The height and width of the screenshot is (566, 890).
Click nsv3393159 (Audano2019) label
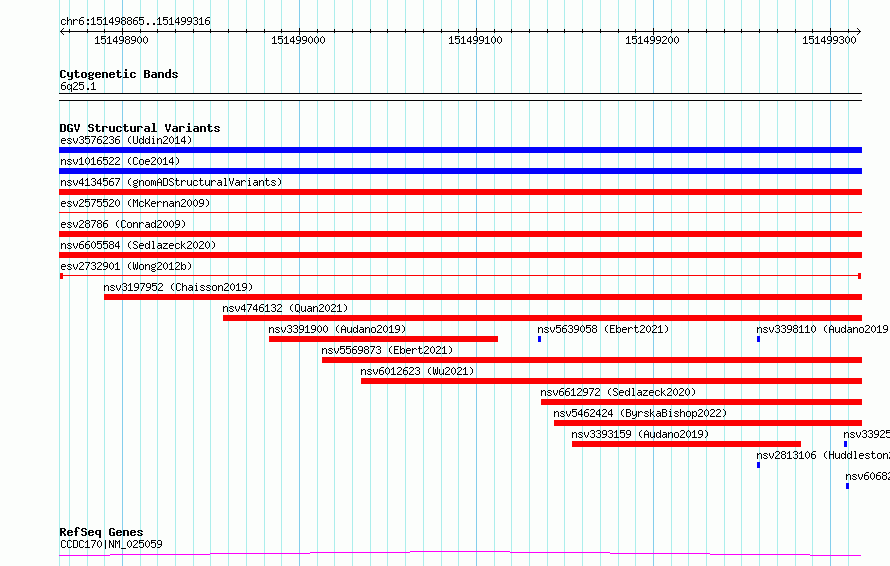(640, 434)
